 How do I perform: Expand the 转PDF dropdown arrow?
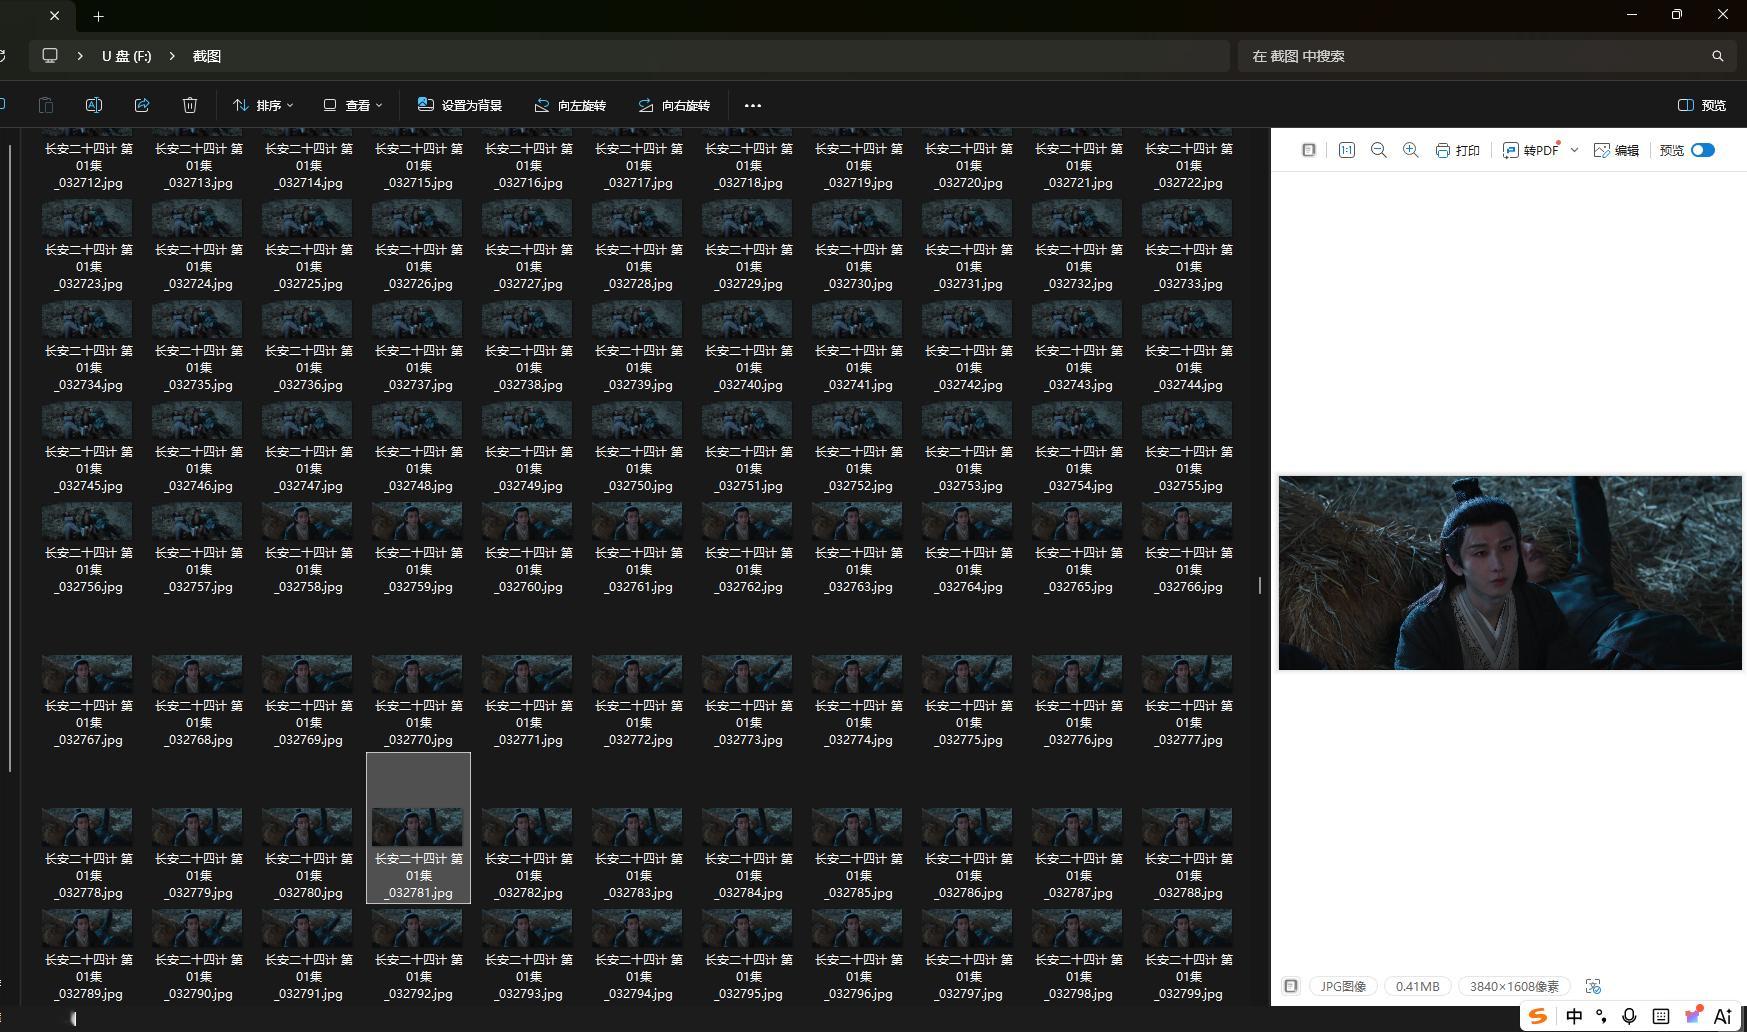[x=1574, y=150]
